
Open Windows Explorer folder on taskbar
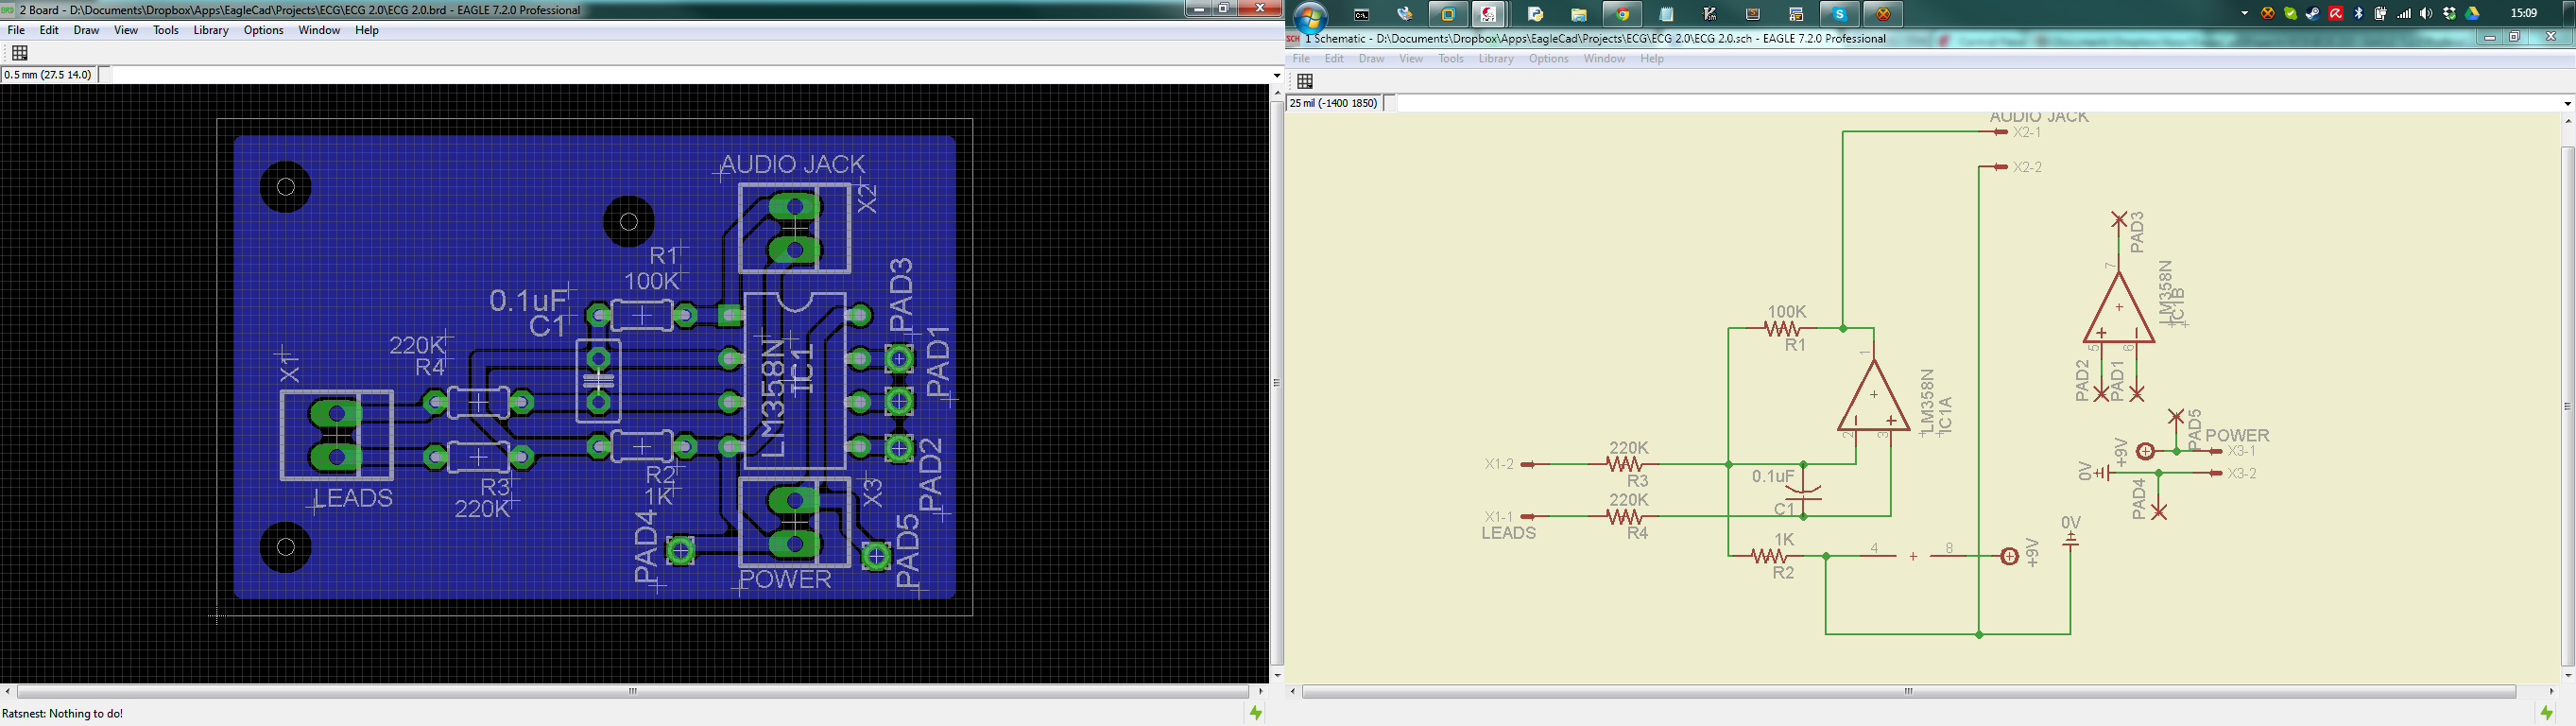(x=1579, y=15)
